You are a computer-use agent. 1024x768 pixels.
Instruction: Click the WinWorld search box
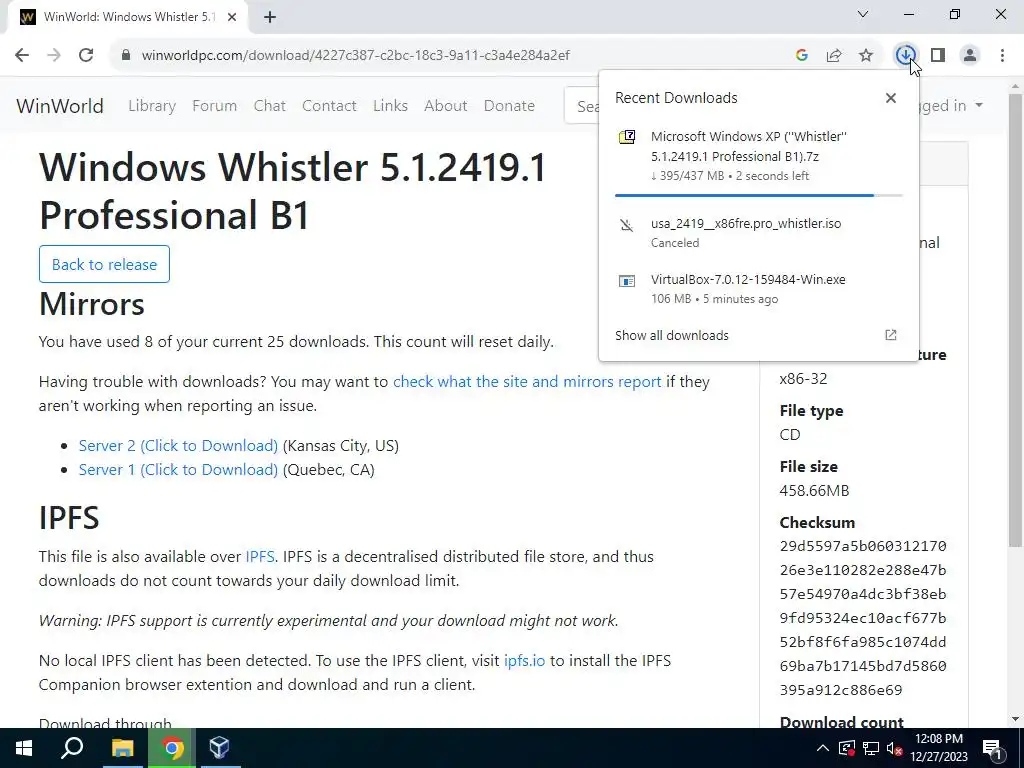582,105
